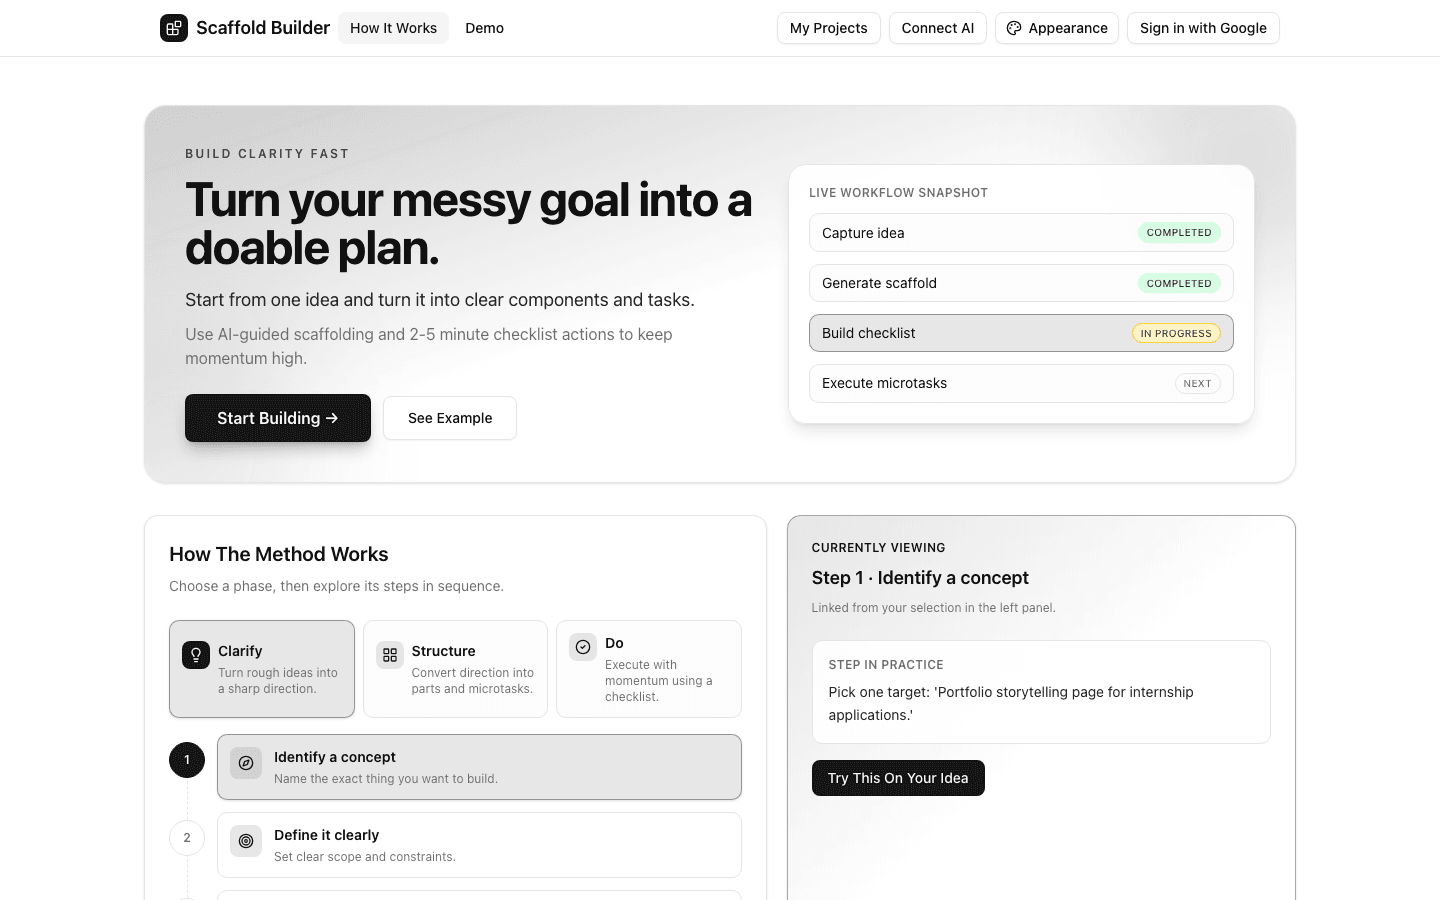Click the Start Building button
The width and height of the screenshot is (1440, 900).
tap(277, 418)
